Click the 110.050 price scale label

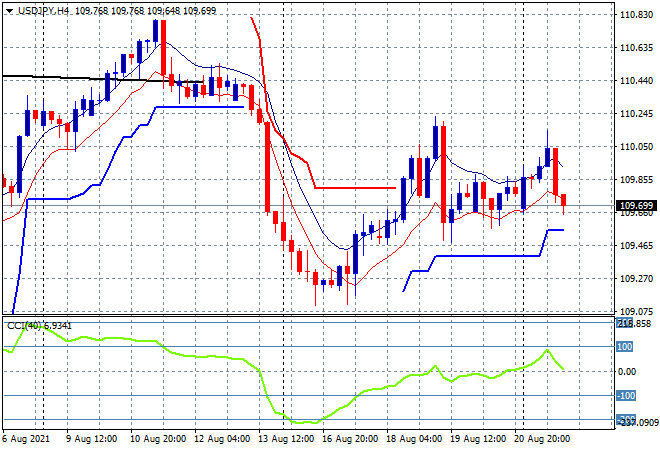(x=636, y=146)
